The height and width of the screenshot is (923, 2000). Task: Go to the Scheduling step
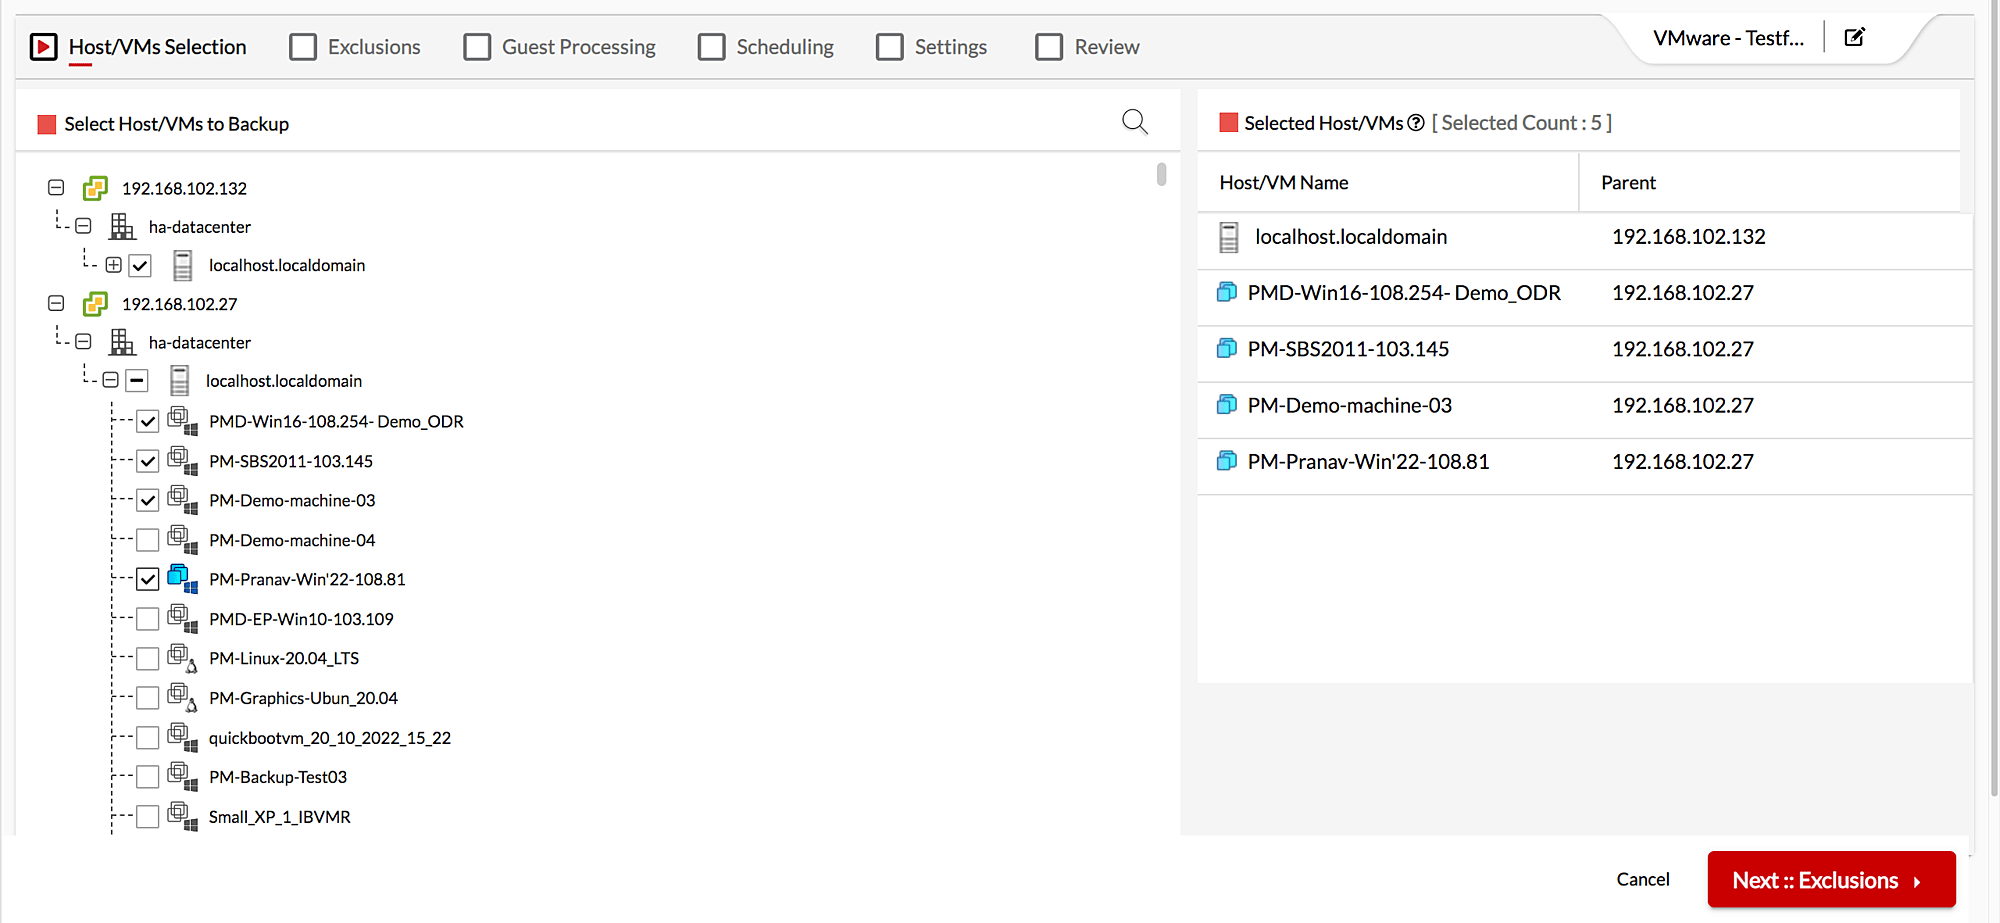pos(766,47)
